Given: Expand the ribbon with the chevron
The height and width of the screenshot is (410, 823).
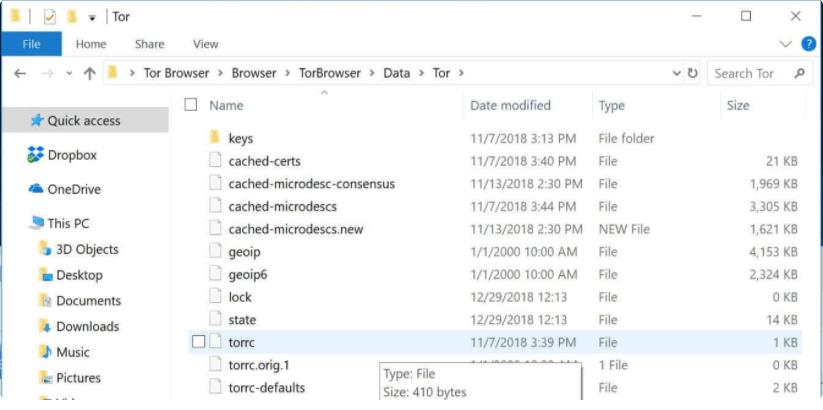Looking at the screenshot, I should (x=785, y=44).
